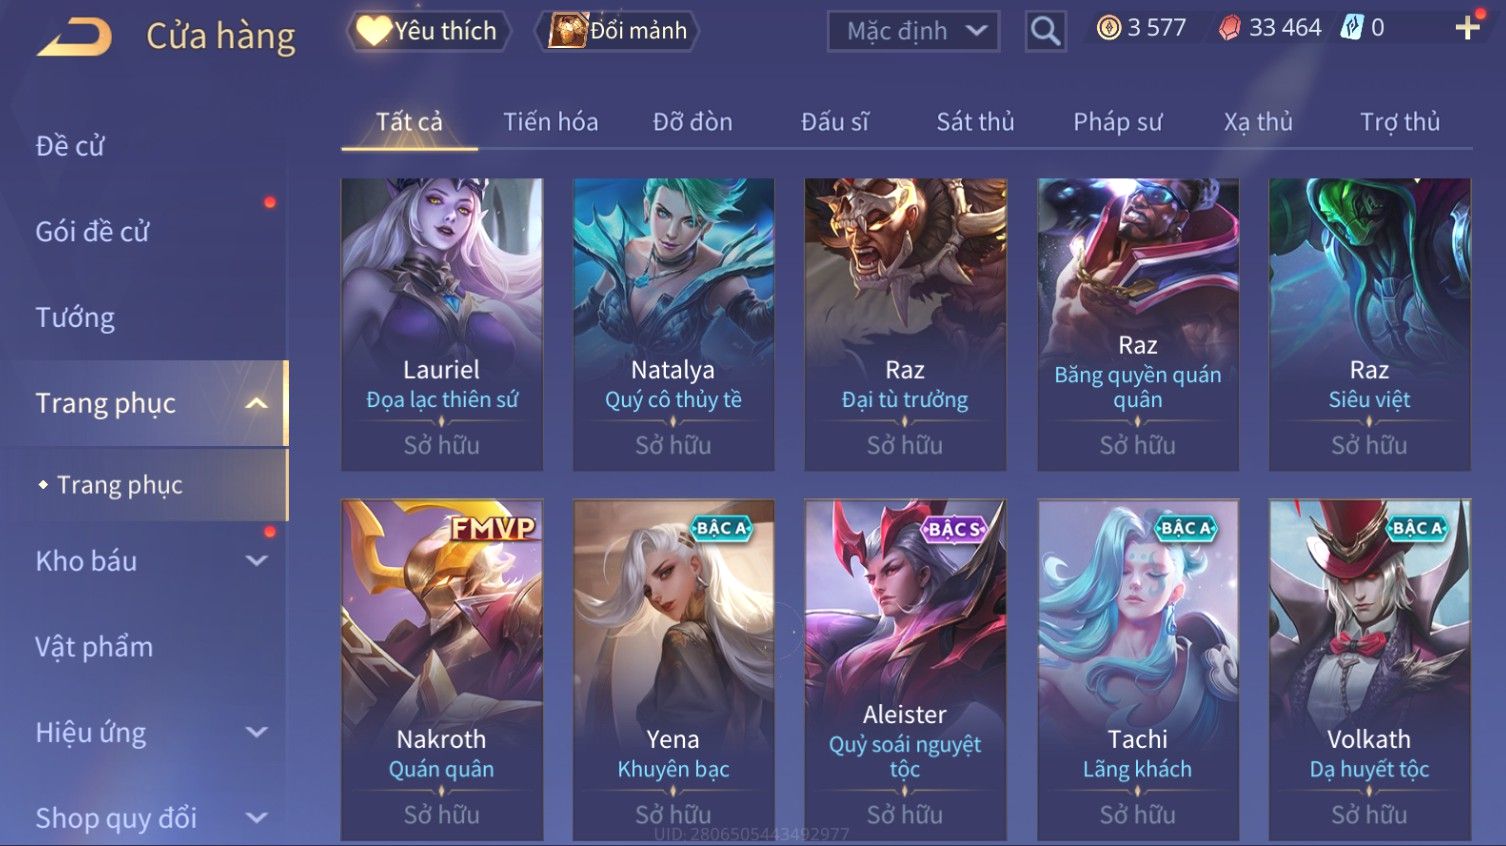Collapse the Trang phục sidebar section
1506x846 pixels.
(x=257, y=403)
